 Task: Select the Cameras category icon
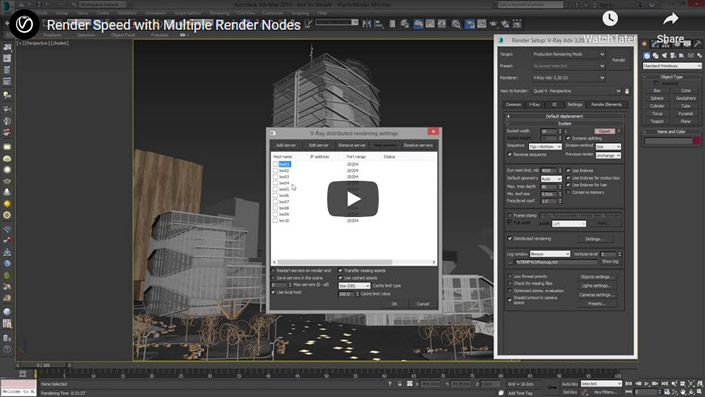point(673,55)
